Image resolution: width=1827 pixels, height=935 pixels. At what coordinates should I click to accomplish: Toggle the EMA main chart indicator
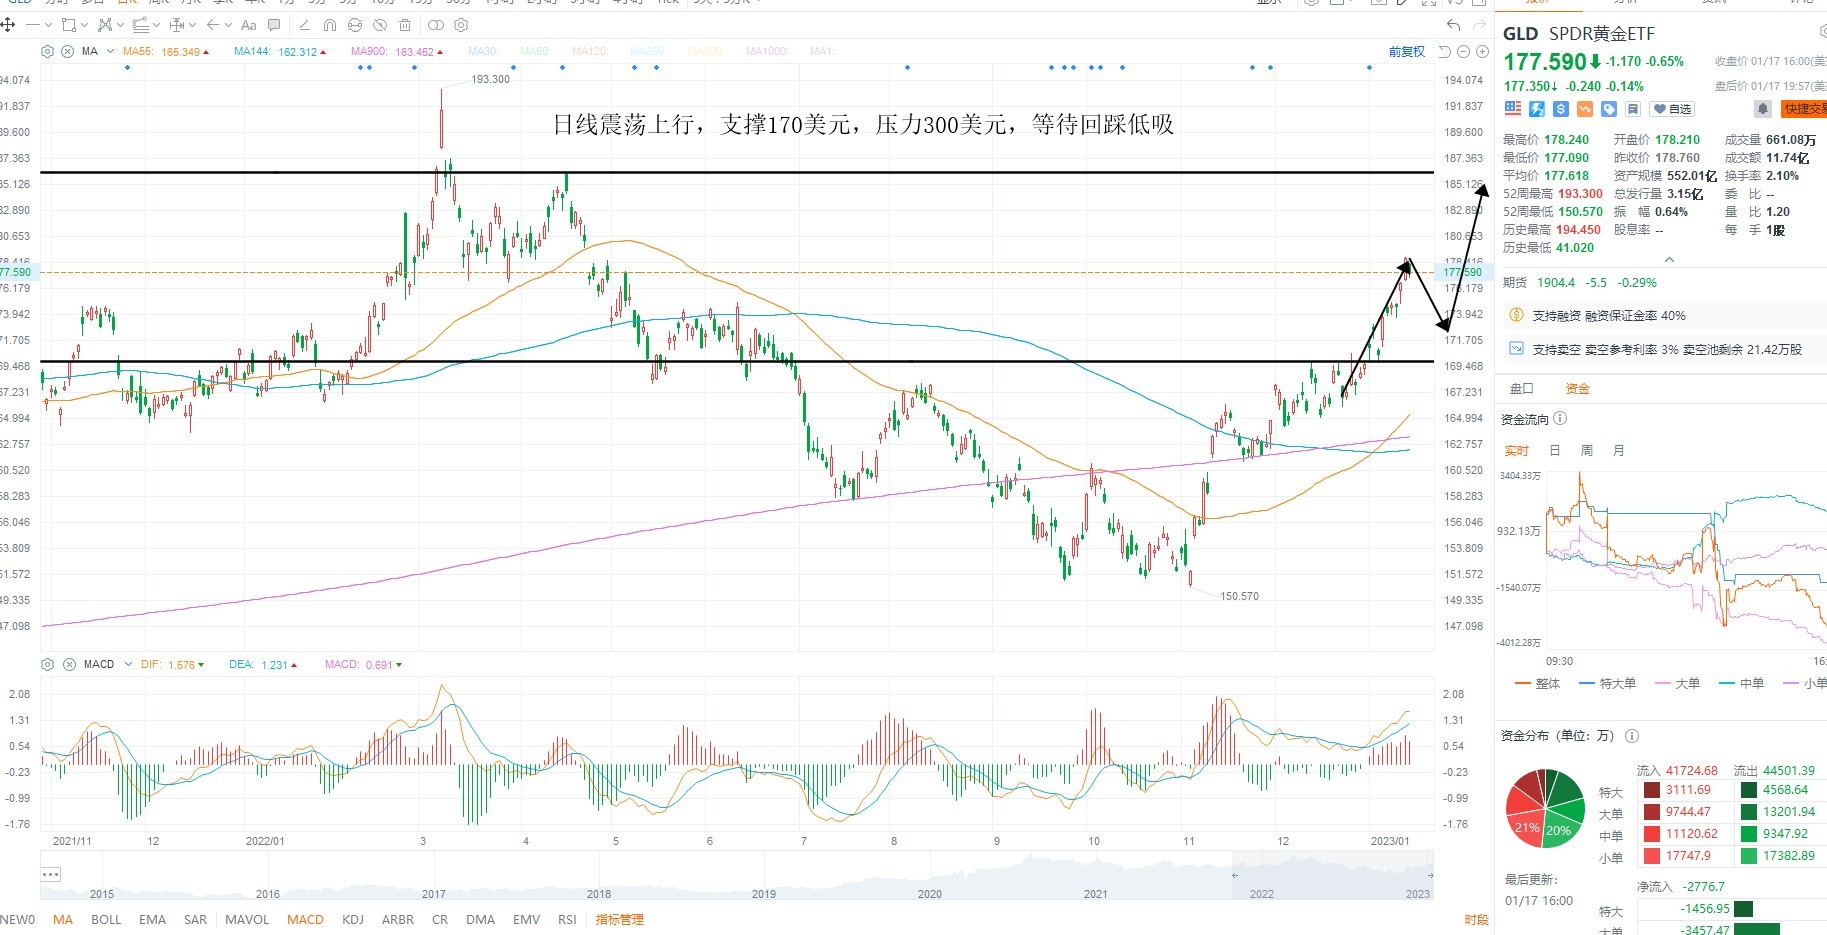point(153,919)
